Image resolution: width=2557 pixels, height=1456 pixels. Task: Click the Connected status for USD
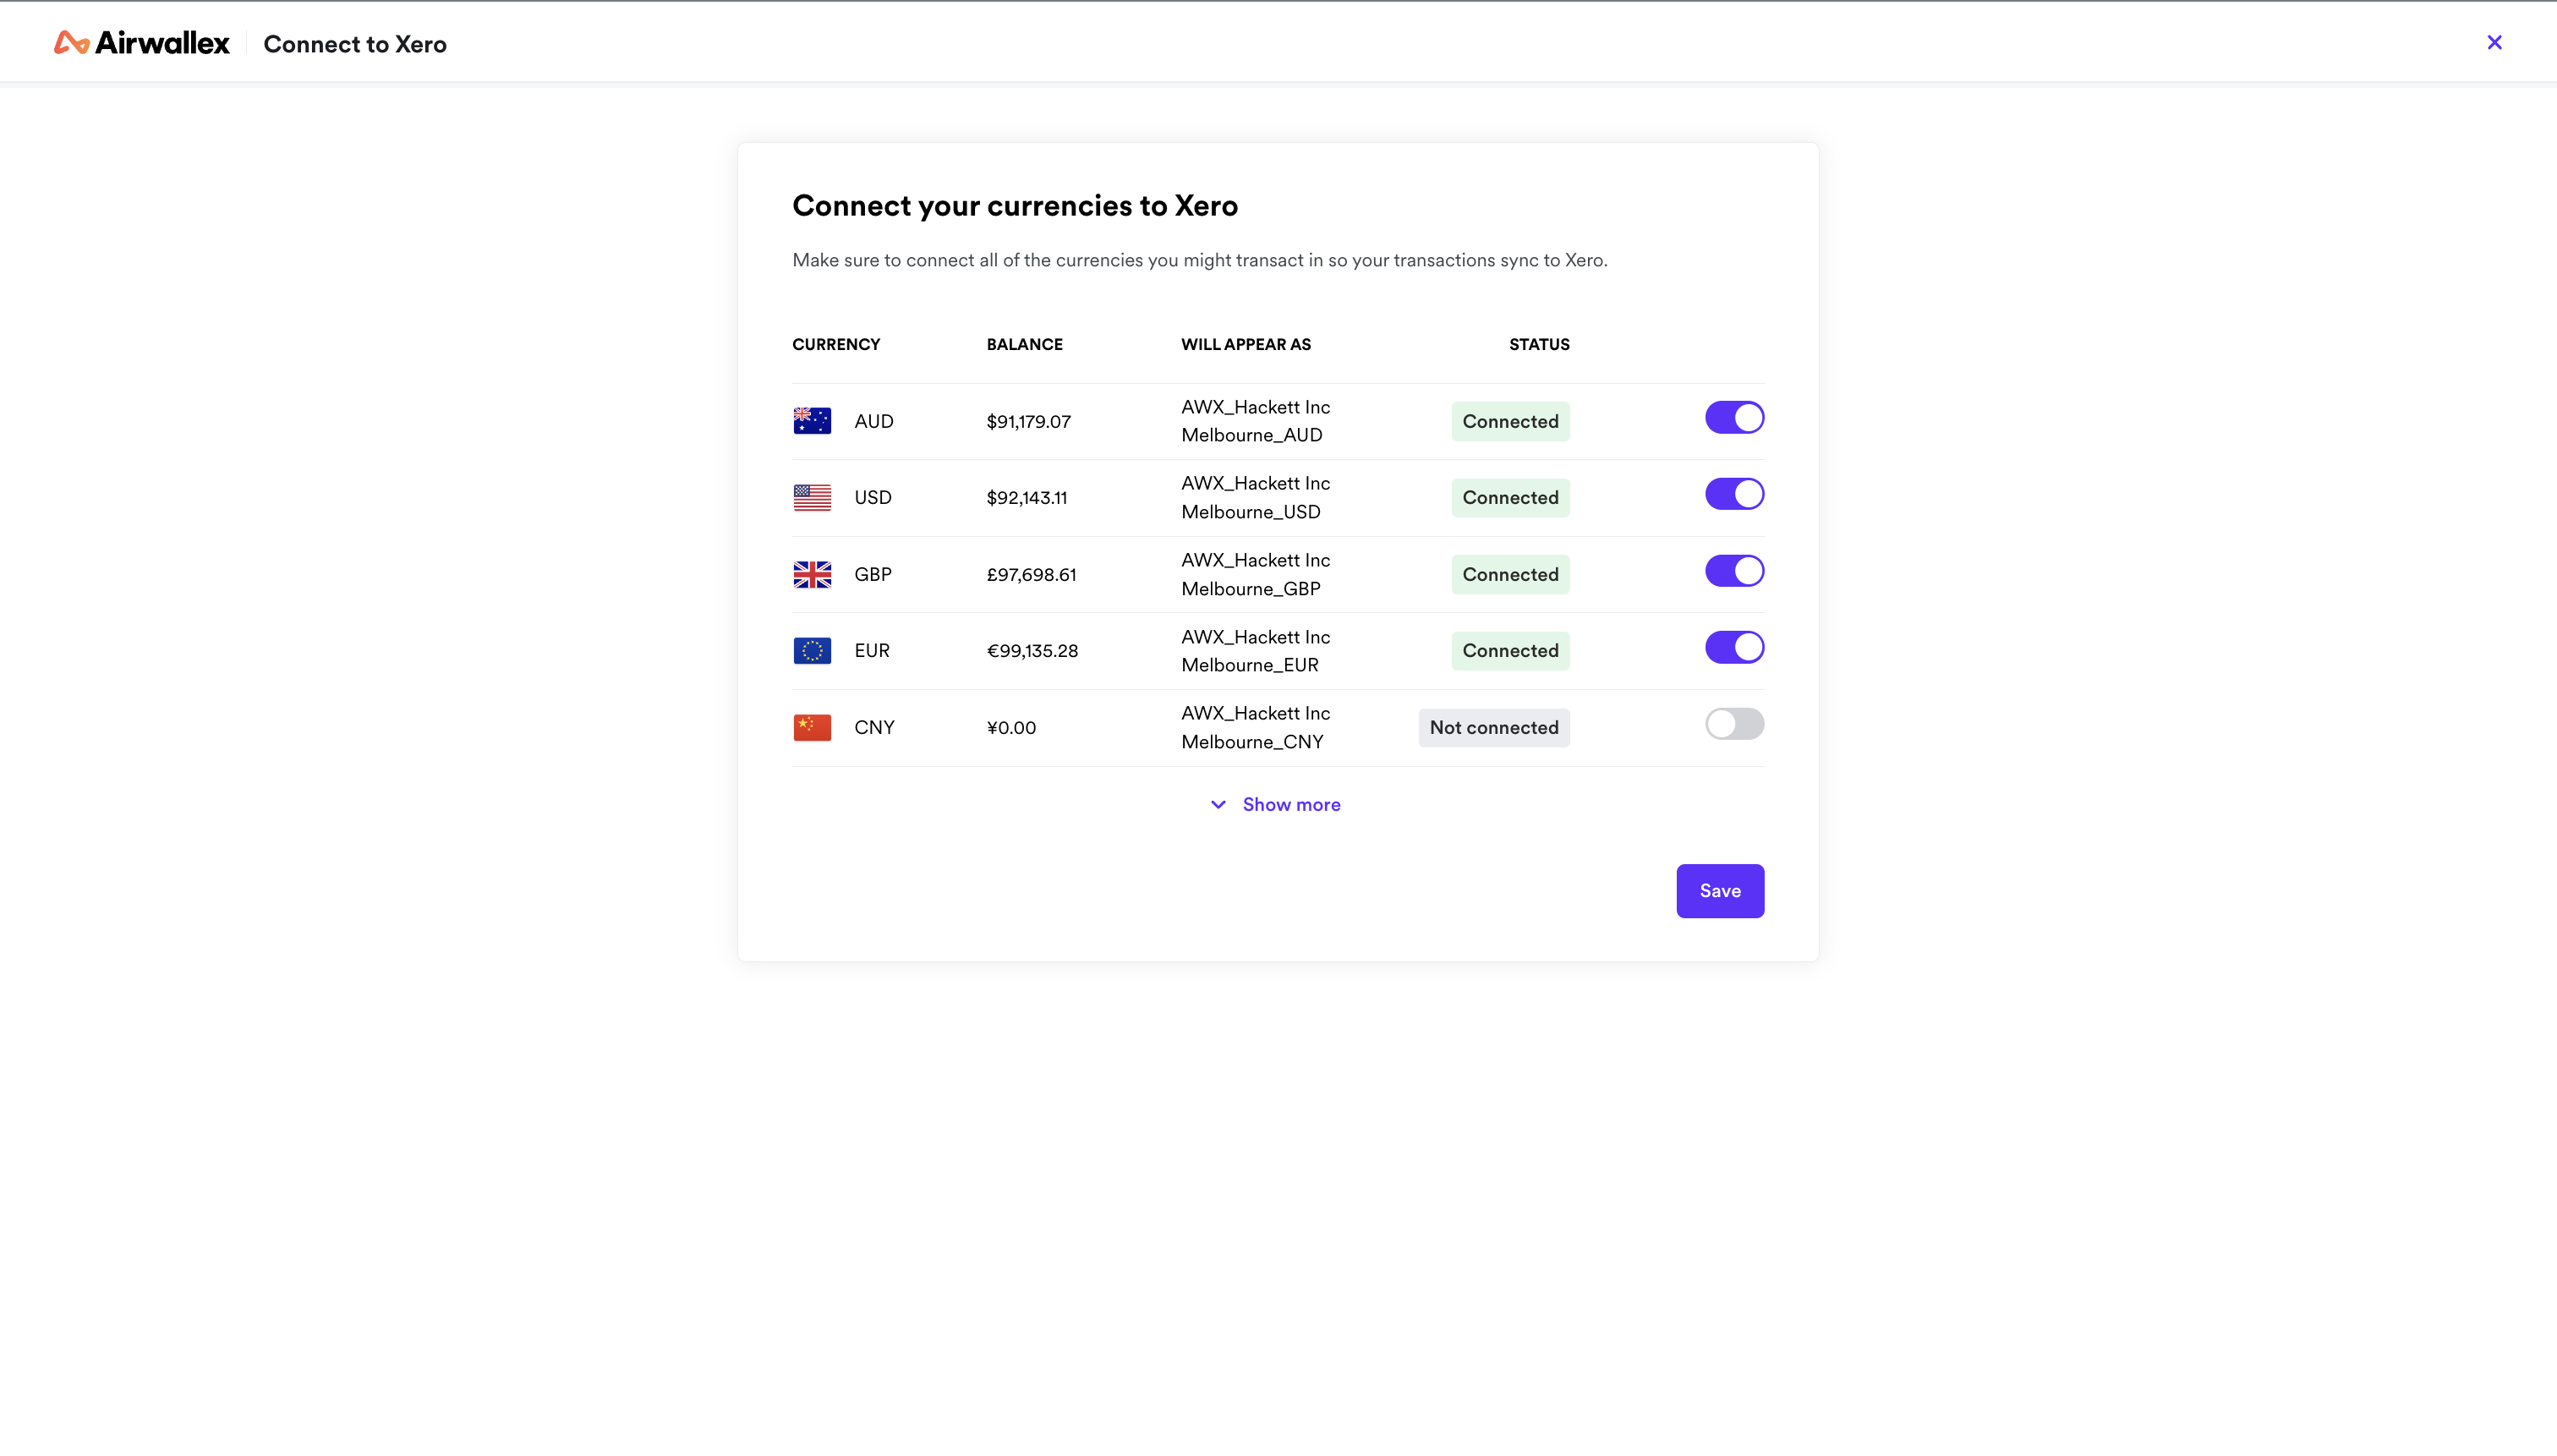tap(1510, 497)
